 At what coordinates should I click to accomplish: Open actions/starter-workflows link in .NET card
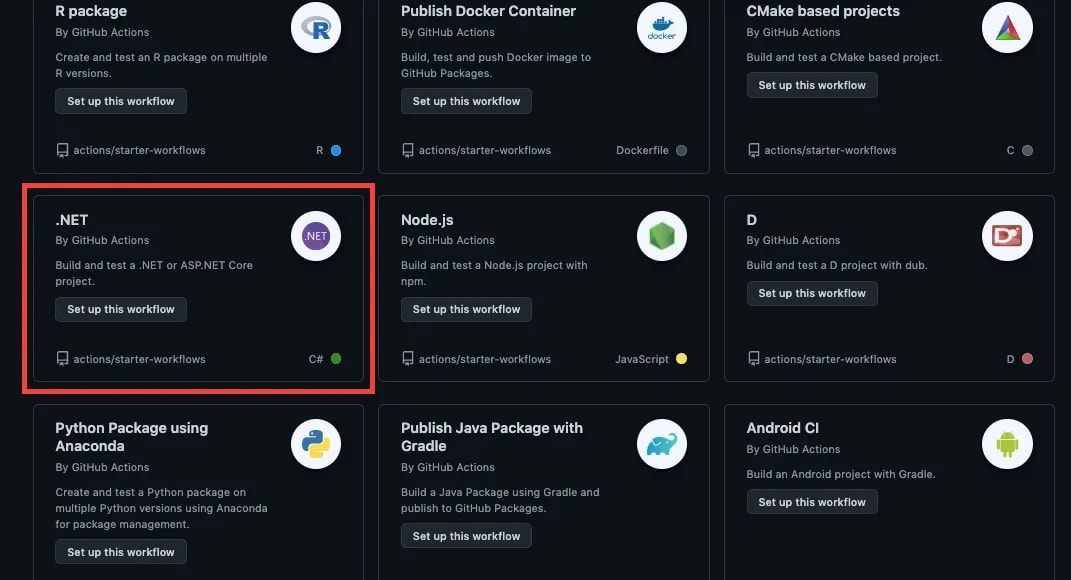pyautogui.click(x=139, y=359)
